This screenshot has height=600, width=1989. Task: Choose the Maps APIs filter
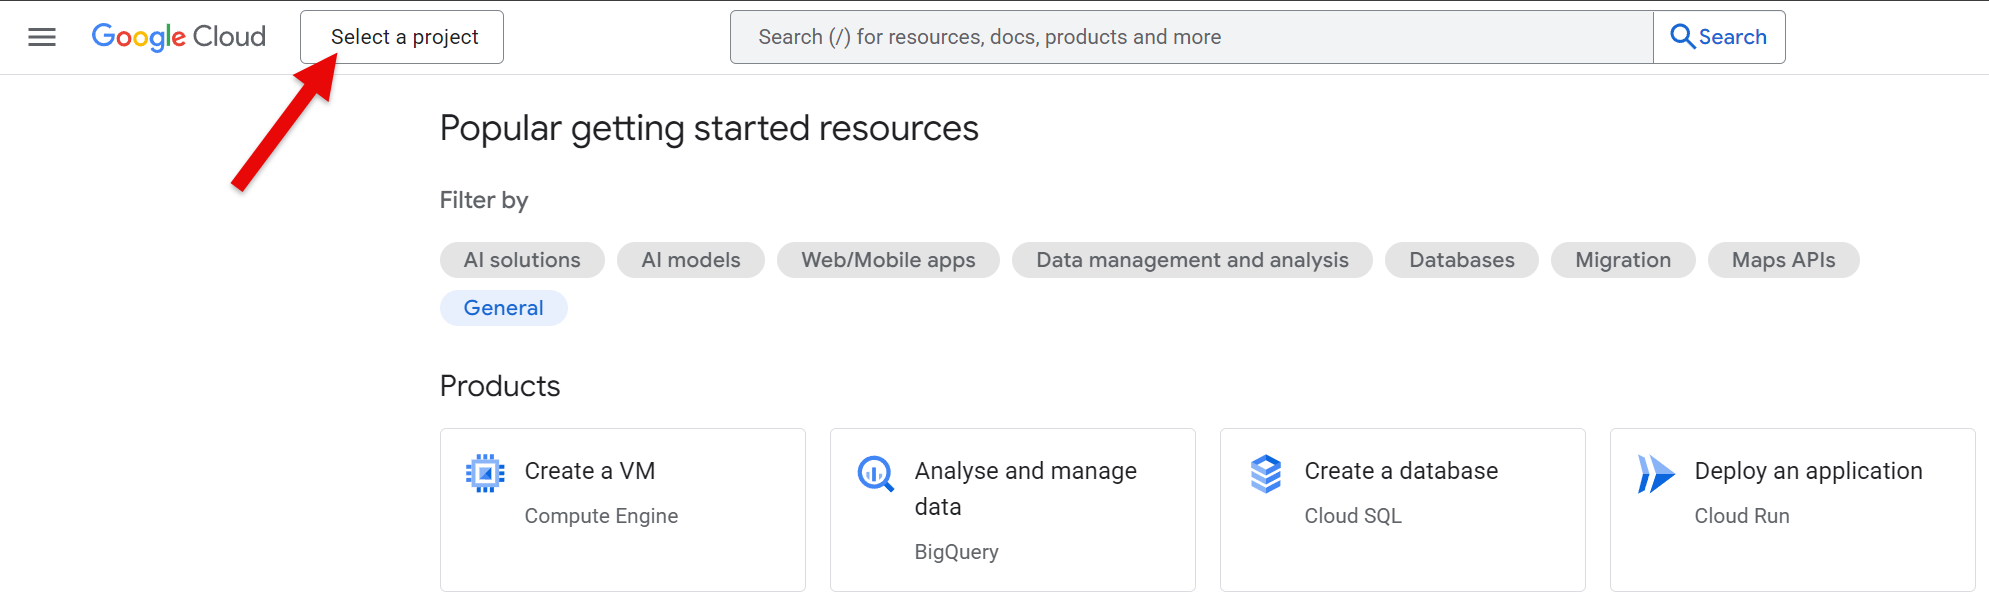[x=1783, y=260]
